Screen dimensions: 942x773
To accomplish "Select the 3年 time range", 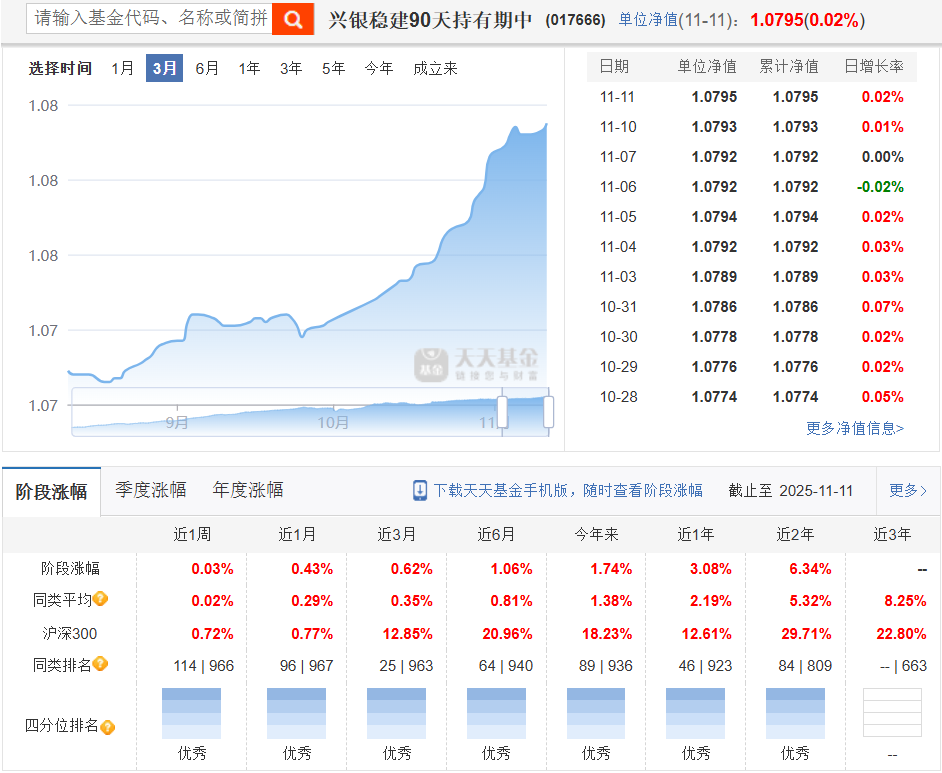I will tap(291, 68).
